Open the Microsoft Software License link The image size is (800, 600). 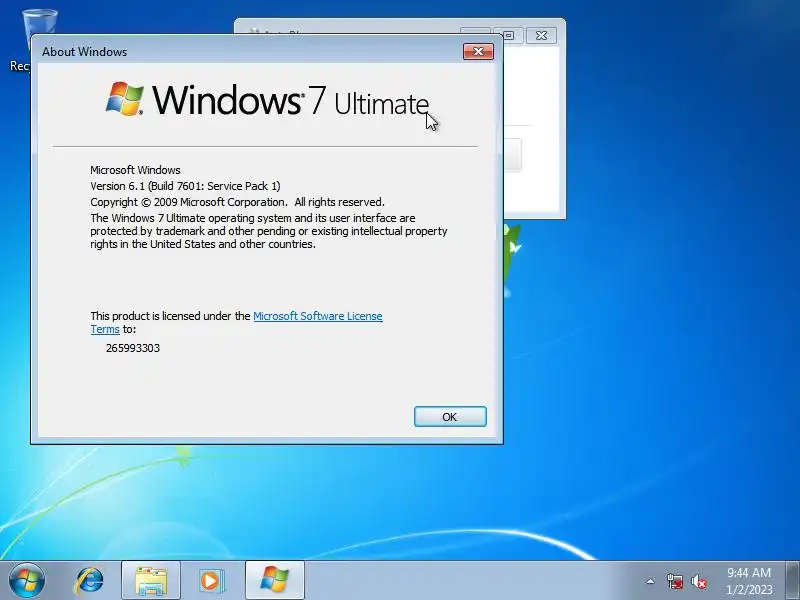317,316
